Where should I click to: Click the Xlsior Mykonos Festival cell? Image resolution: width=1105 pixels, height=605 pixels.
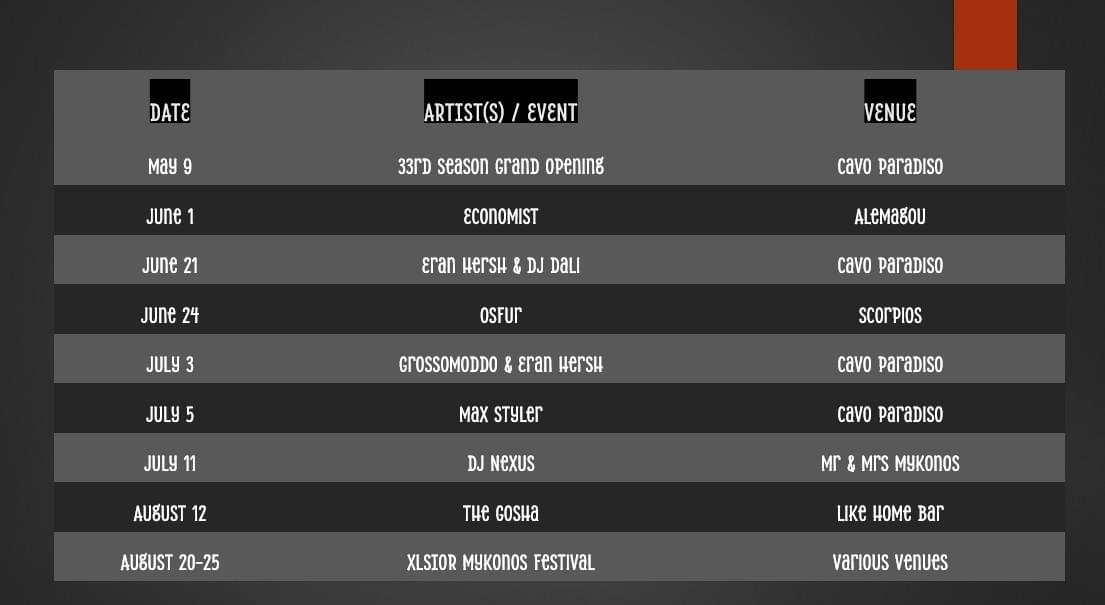click(500, 562)
